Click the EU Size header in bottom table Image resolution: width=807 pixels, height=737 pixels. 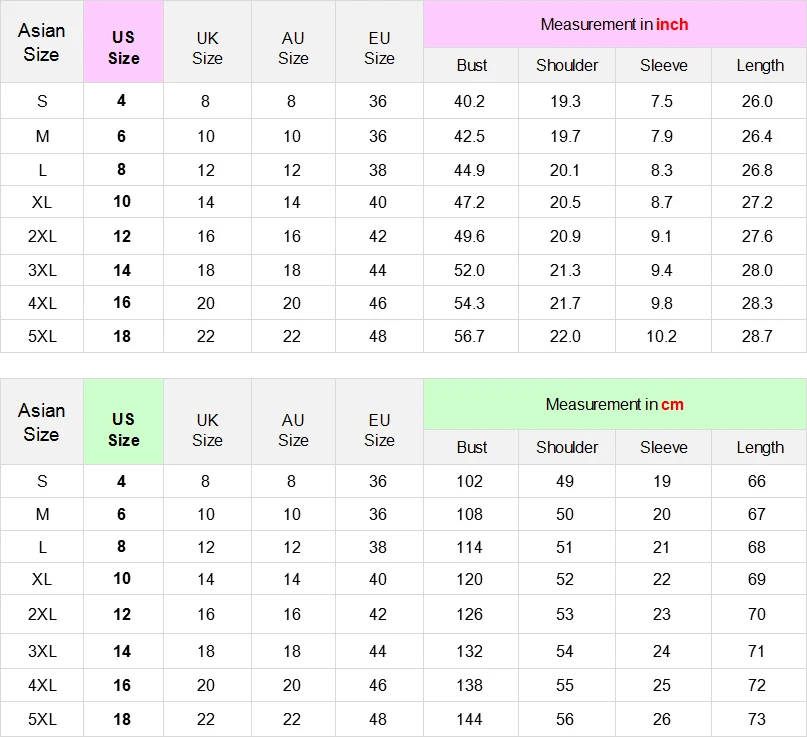pyautogui.click(x=379, y=430)
